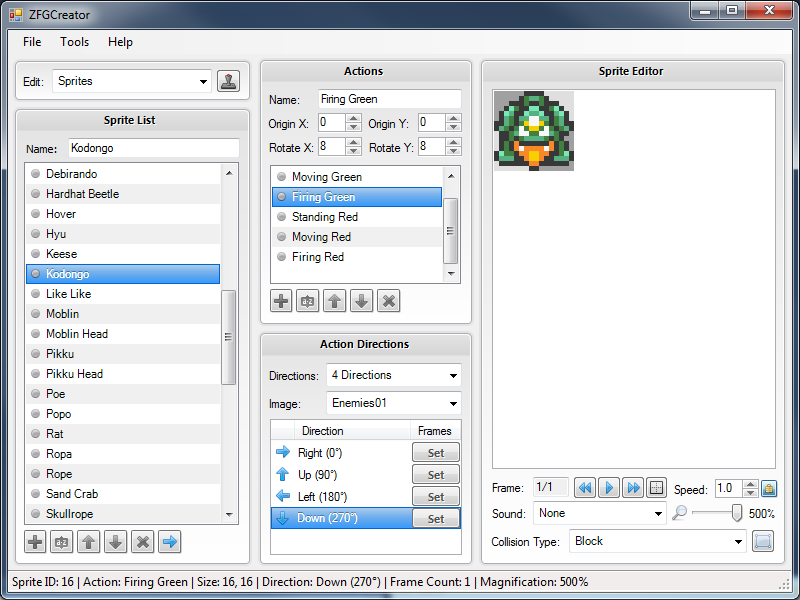This screenshot has width=800, height=600.
Task: Move the action up in the Actions list
Action: (x=335, y=301)
